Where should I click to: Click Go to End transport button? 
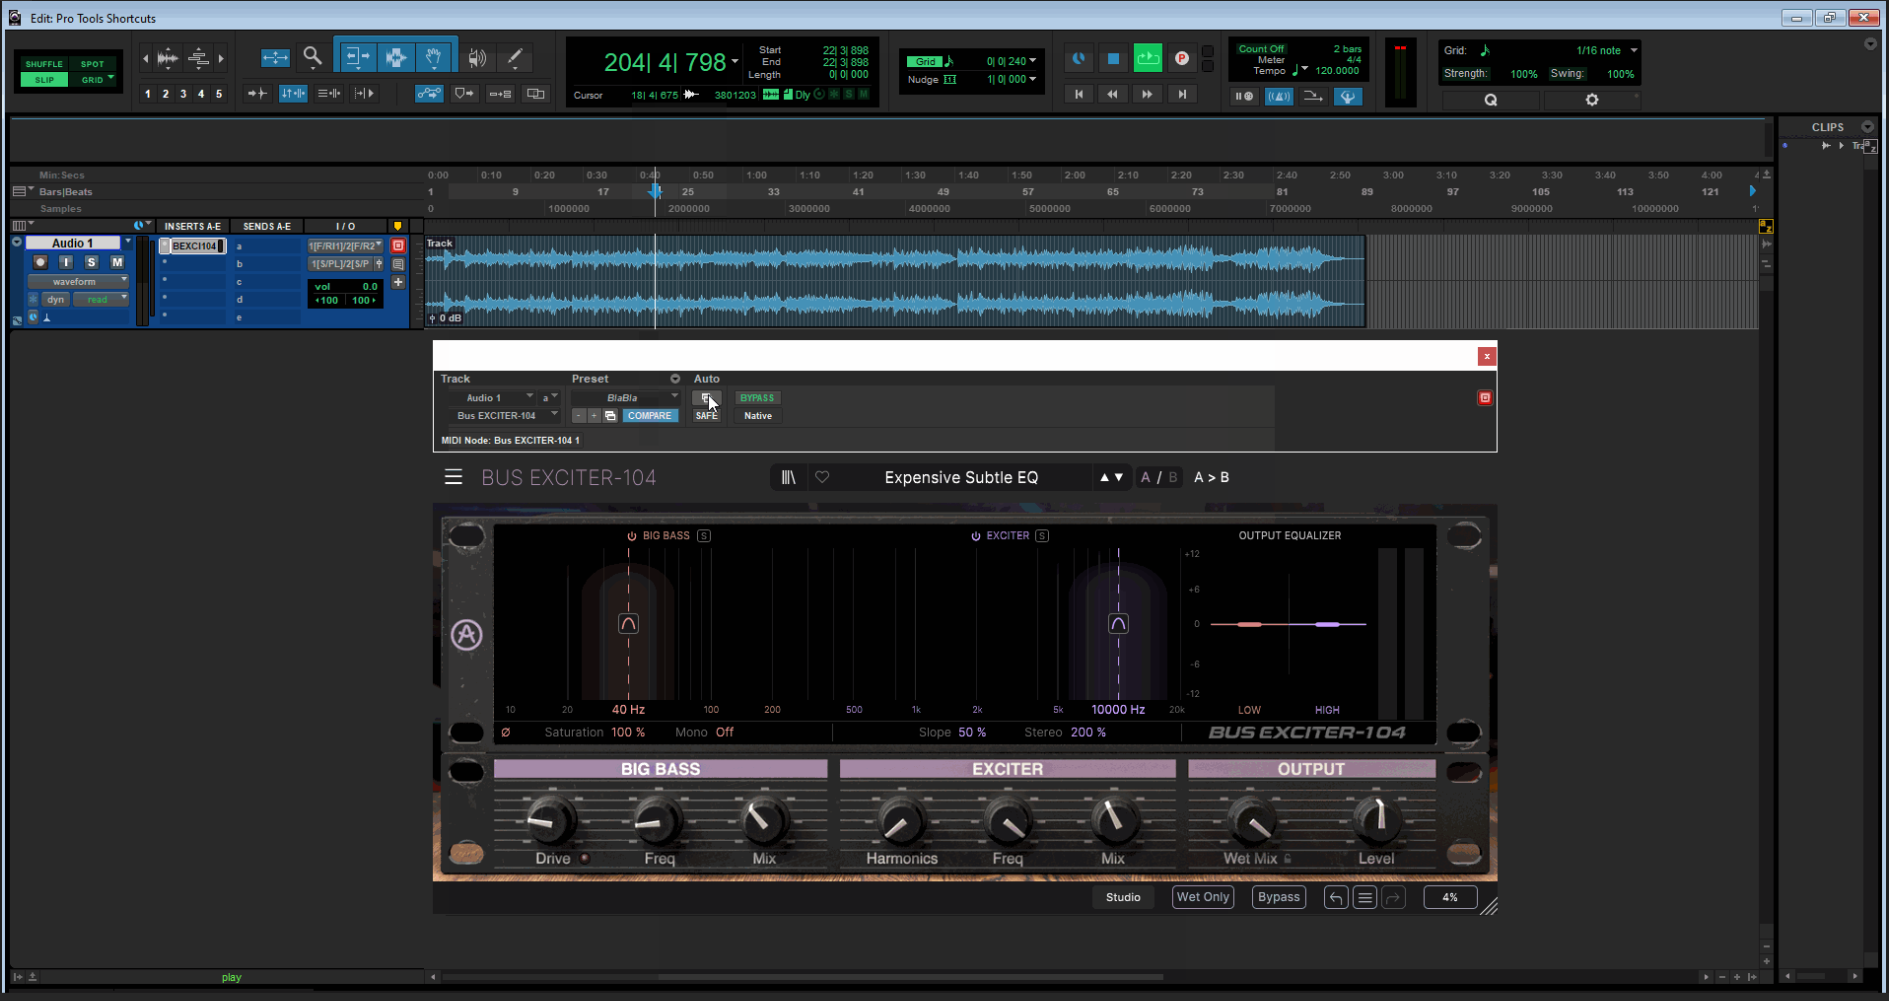[1182, 94]
